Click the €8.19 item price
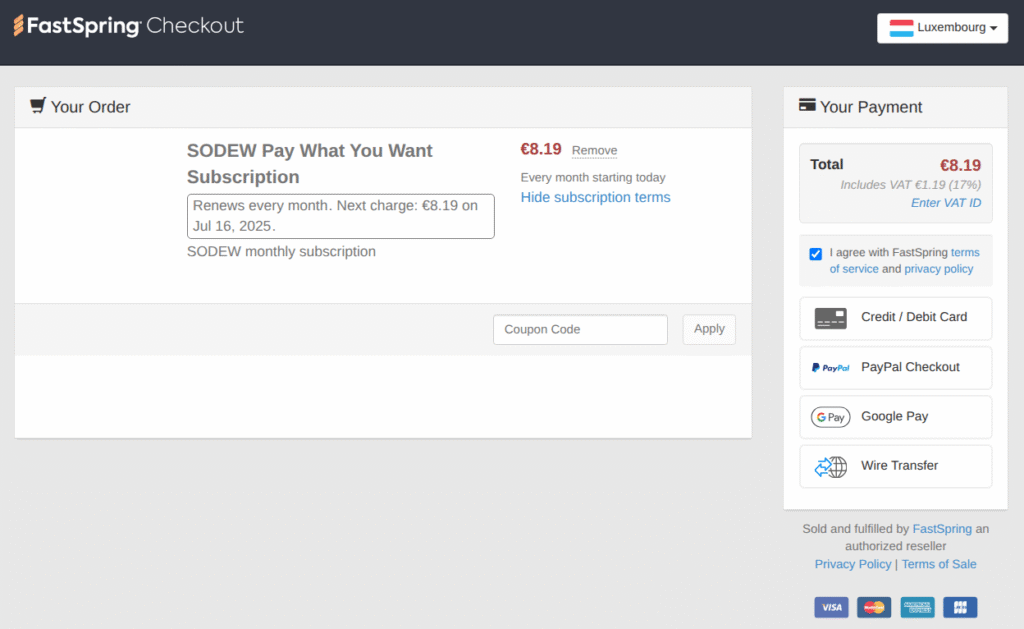The width and height of the screenshot is (1024, 629). point(541,150)
